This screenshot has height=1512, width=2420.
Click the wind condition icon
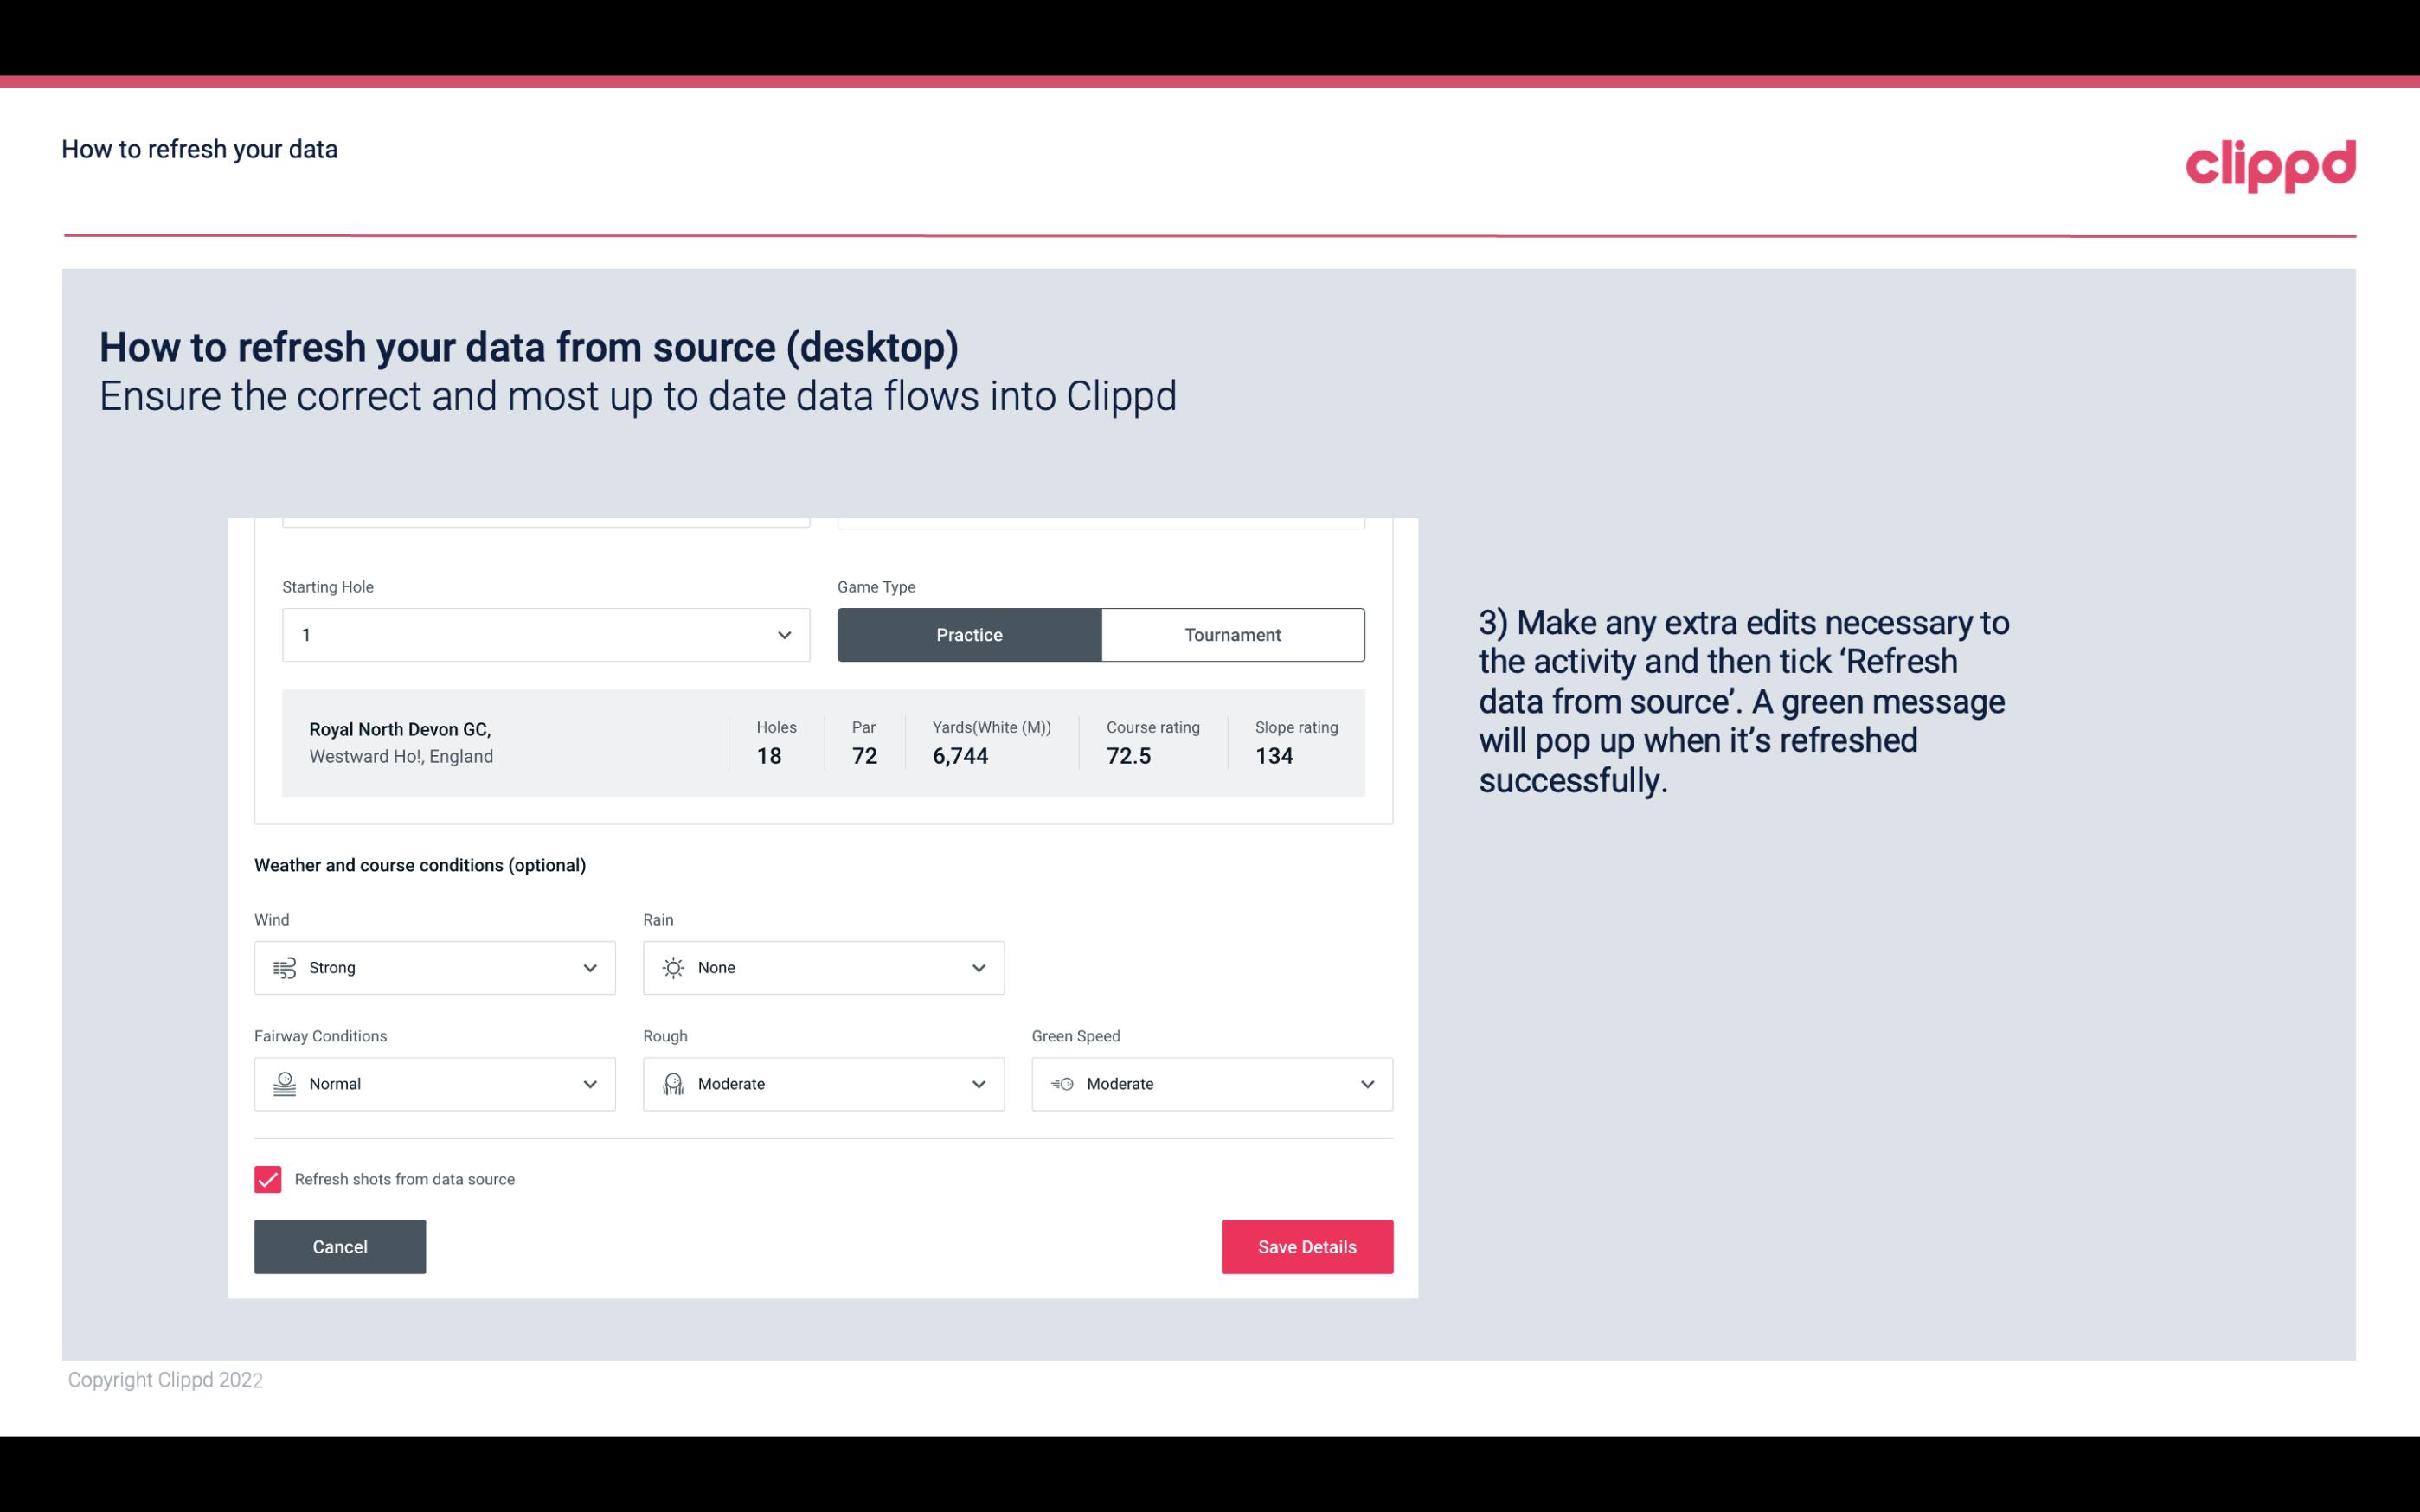pos(284,967)
